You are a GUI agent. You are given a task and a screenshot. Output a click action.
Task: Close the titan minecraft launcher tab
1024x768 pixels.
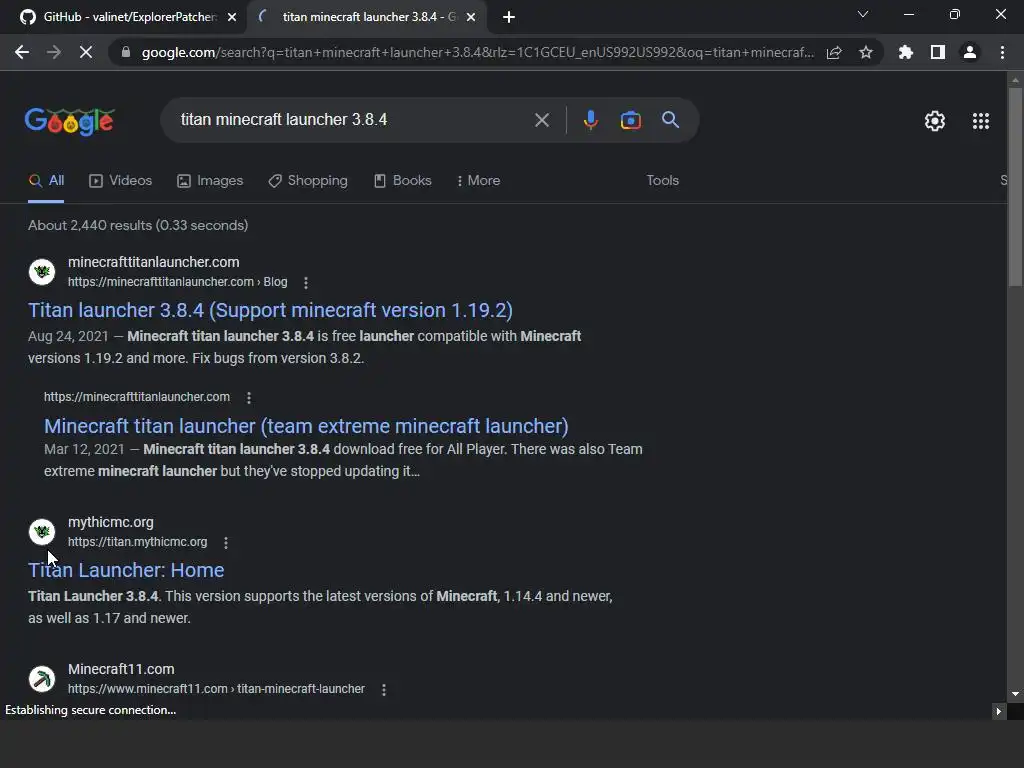click(x=471, y=17)
